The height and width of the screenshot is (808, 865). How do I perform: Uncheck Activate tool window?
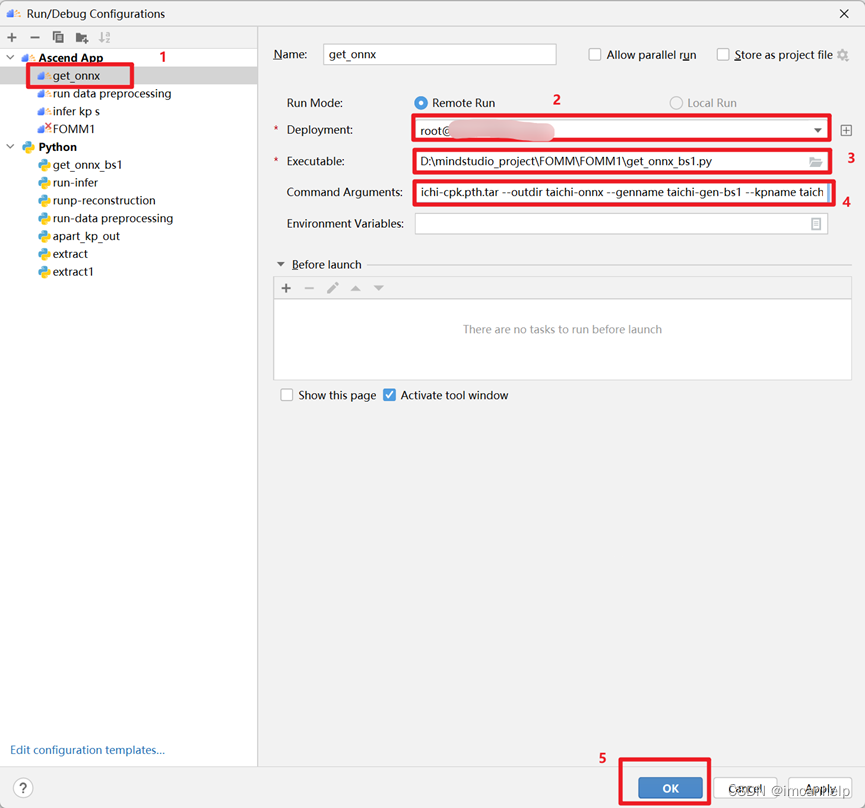click(389, 394)
